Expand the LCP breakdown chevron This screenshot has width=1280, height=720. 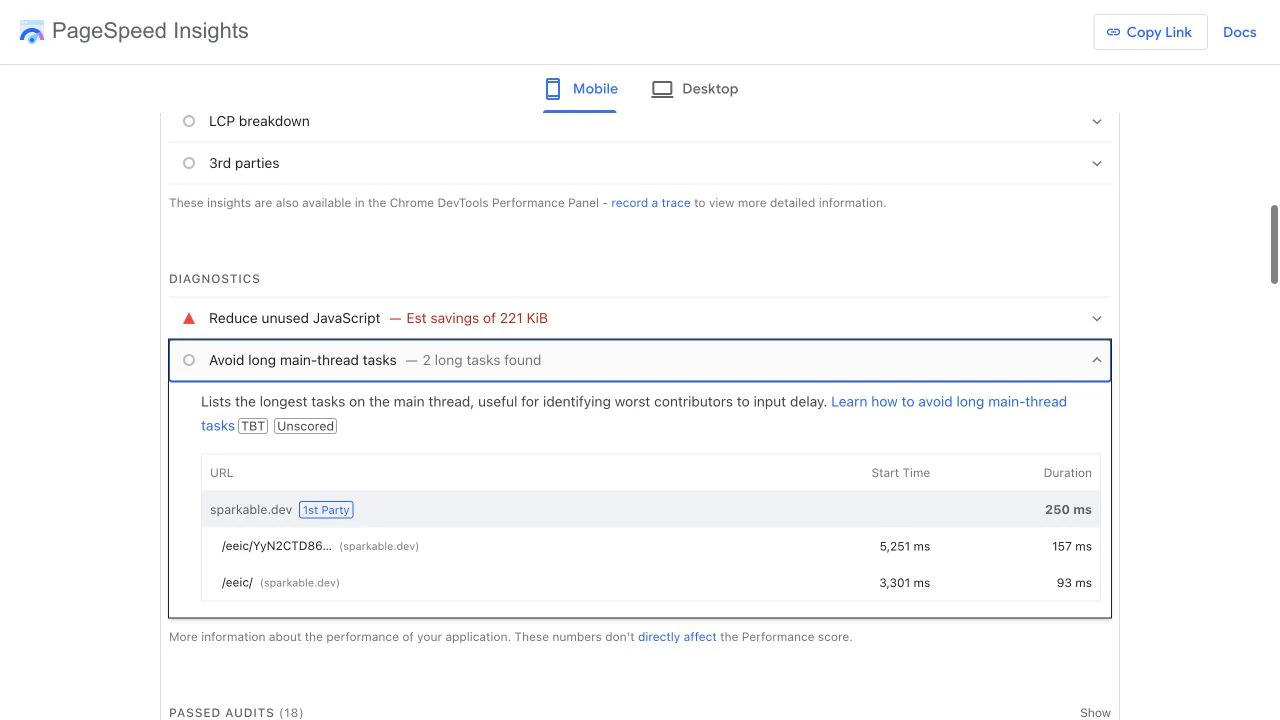[1097, 121]
